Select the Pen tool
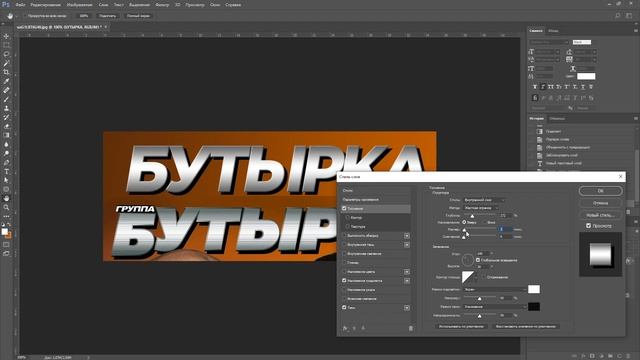This screenshot has height=360, width=640. 6,162
